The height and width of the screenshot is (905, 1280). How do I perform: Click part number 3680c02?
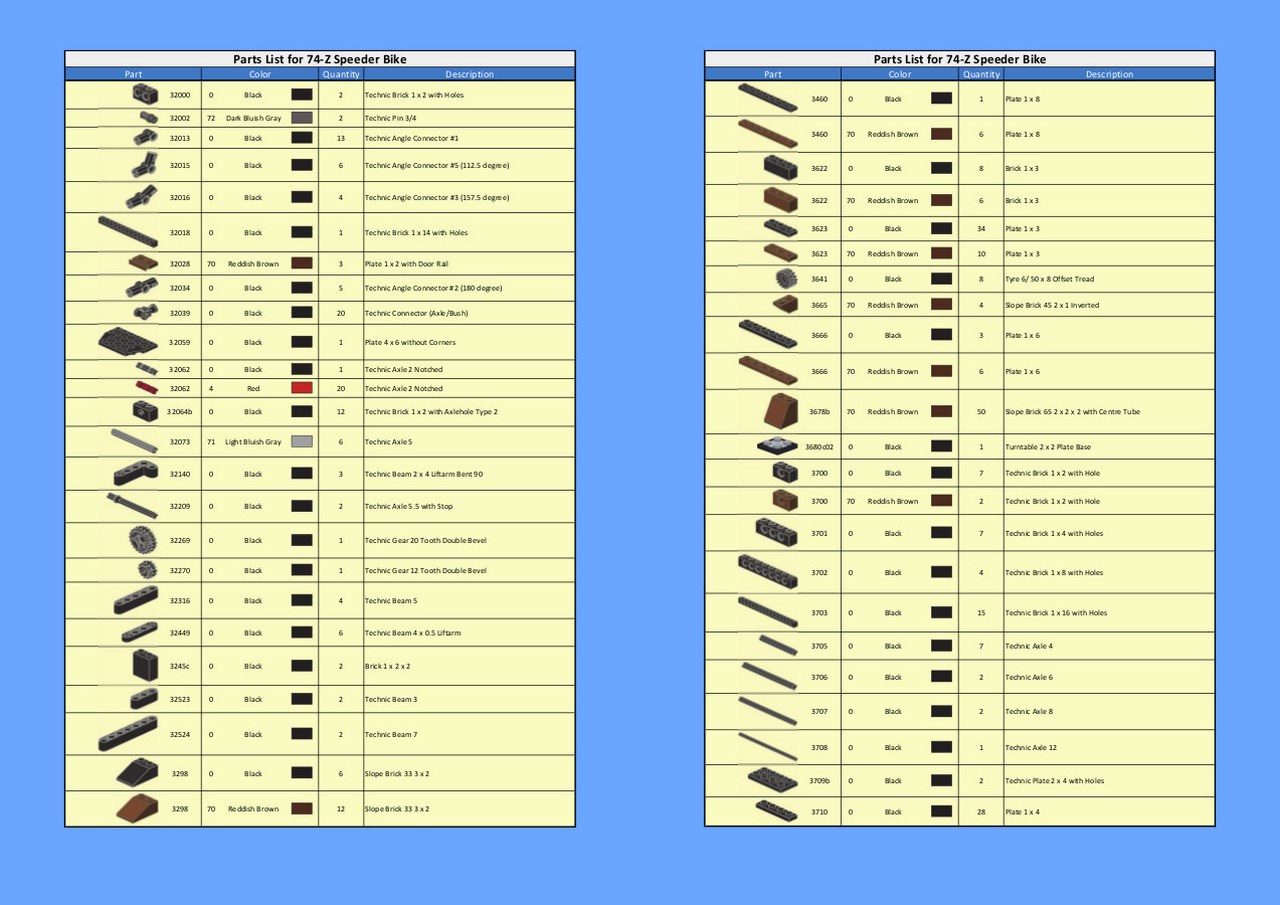tap(819, 446)
